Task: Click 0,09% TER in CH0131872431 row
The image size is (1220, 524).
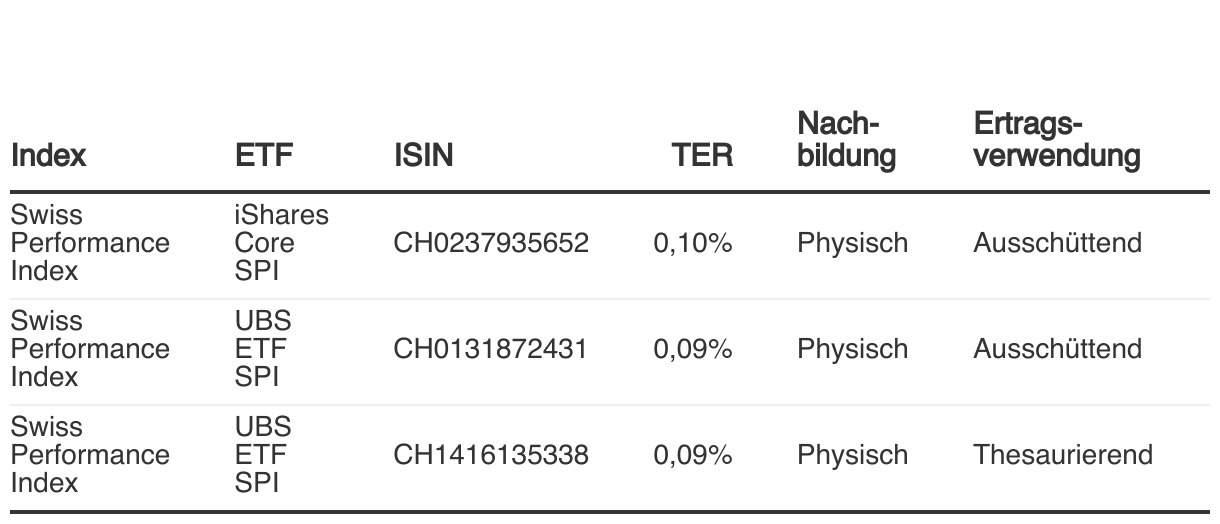Action: tap(693, 350)
